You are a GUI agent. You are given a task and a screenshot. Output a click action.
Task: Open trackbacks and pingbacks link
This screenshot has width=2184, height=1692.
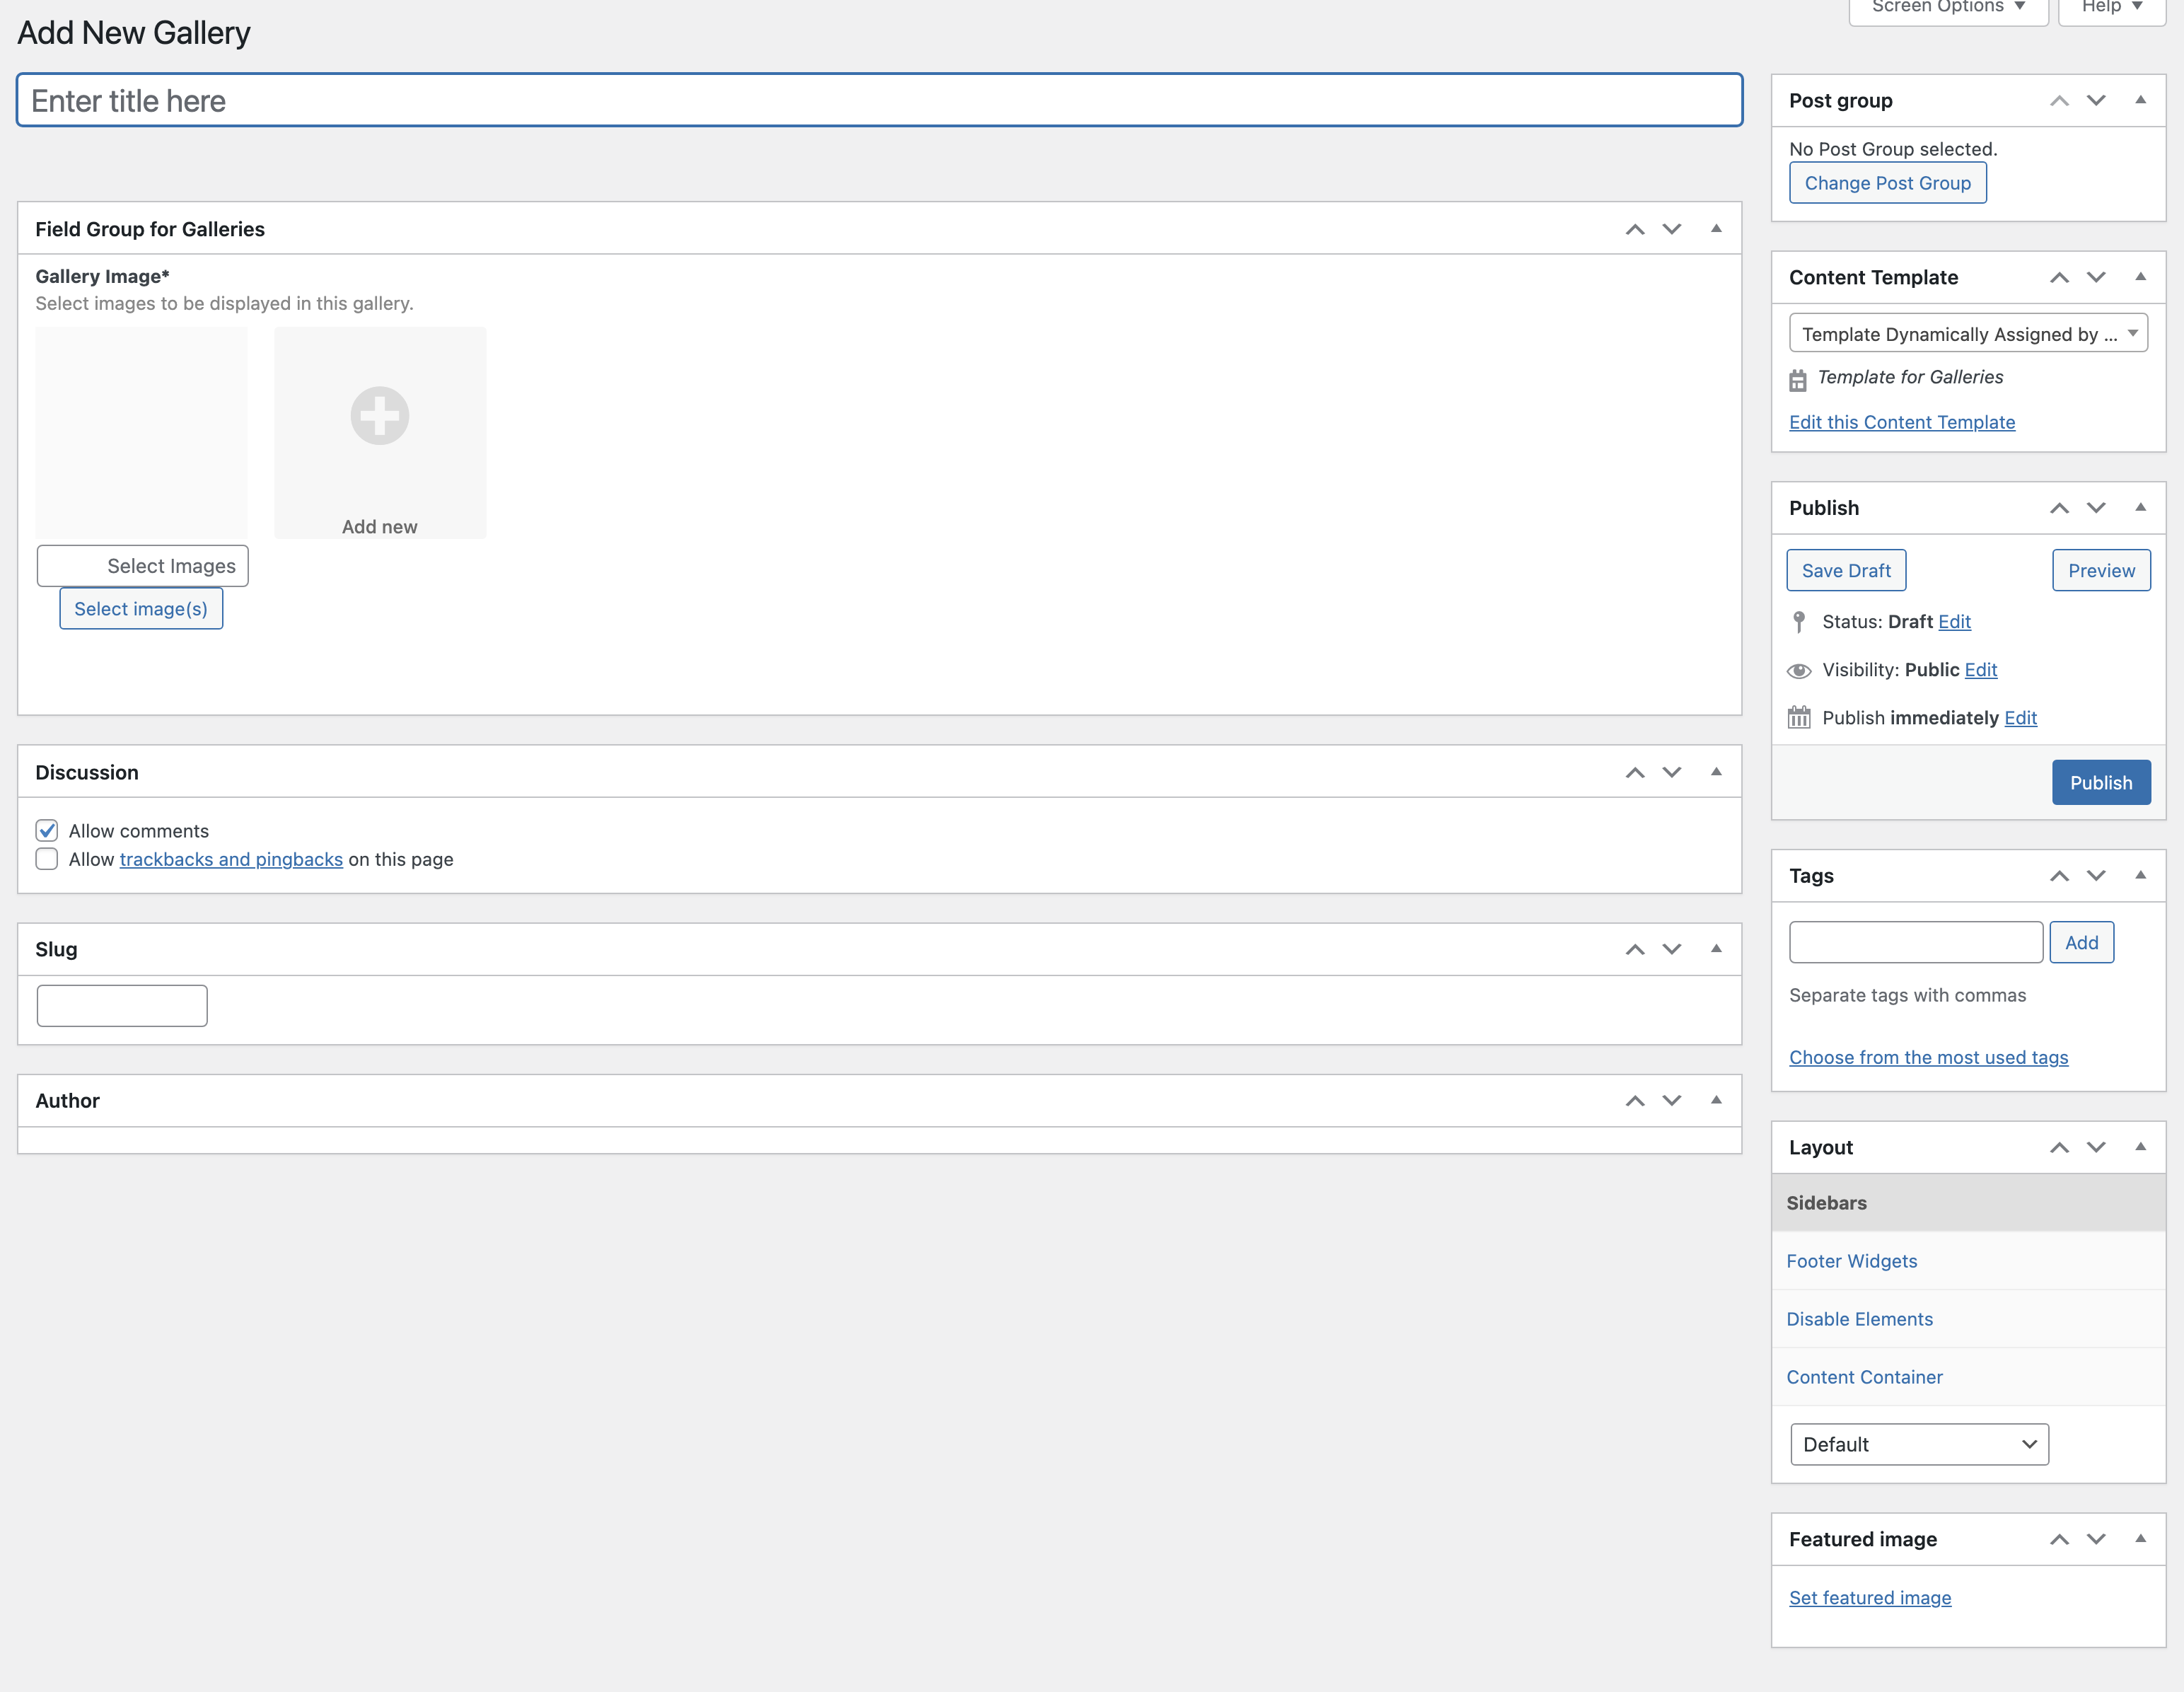tap(231, 859)
